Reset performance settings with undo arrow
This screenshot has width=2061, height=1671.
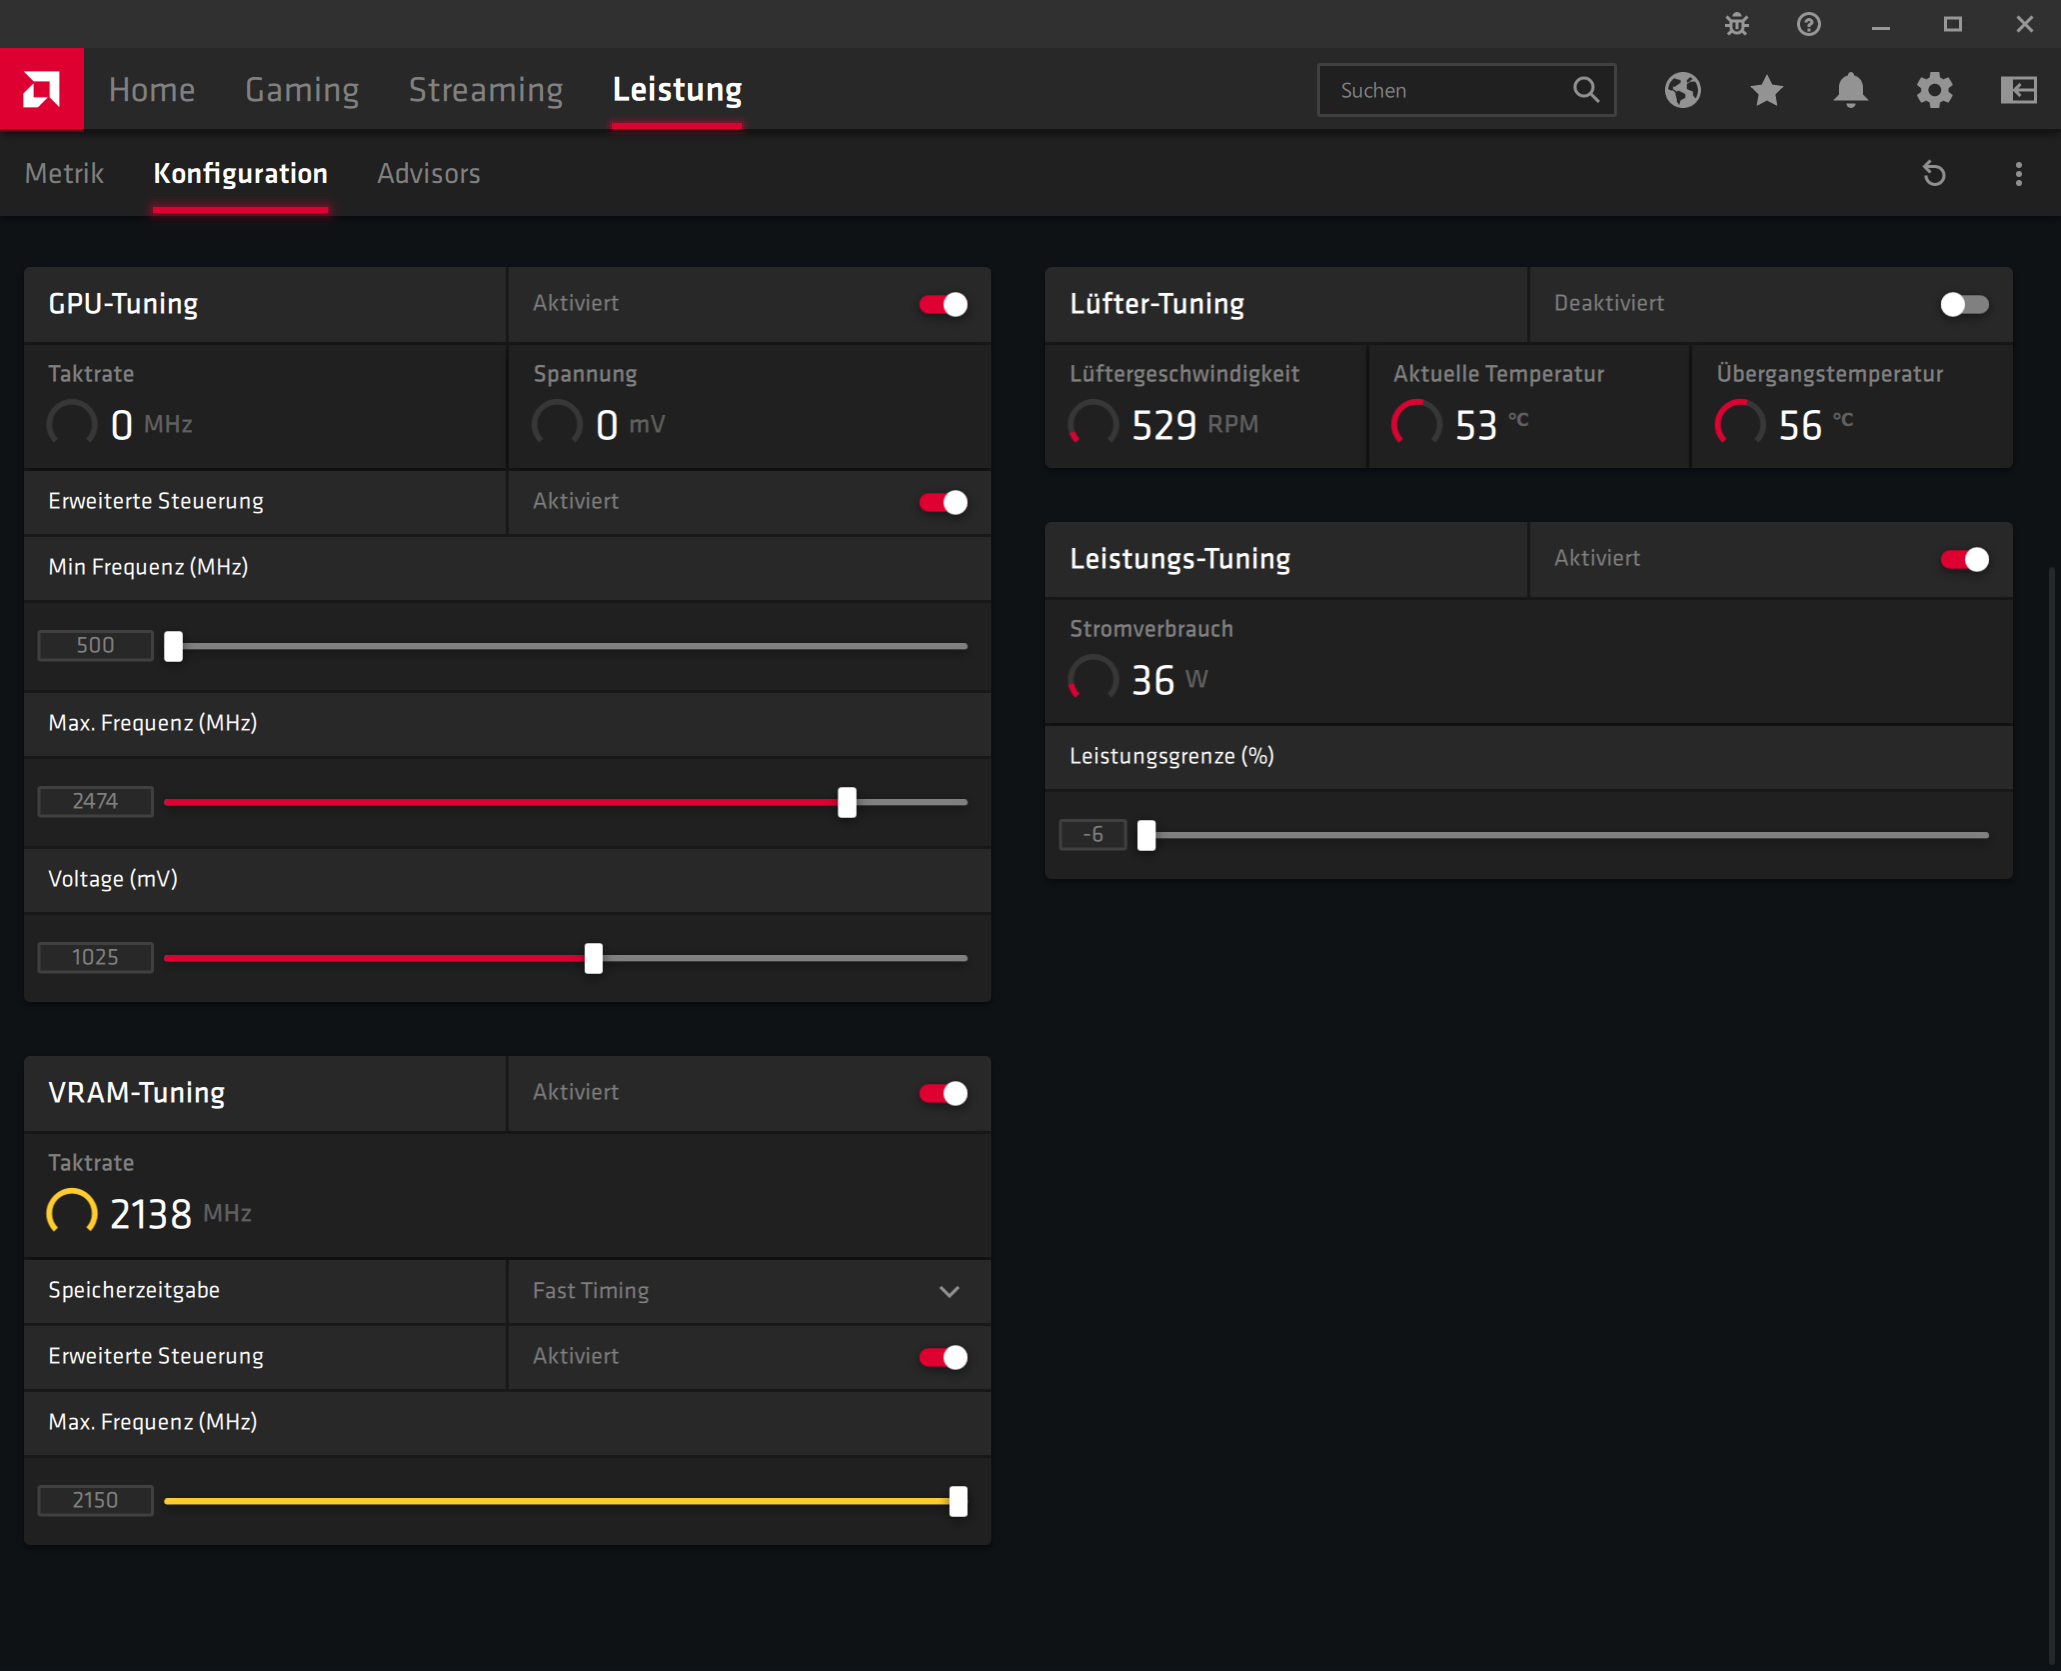(1934, 174)
